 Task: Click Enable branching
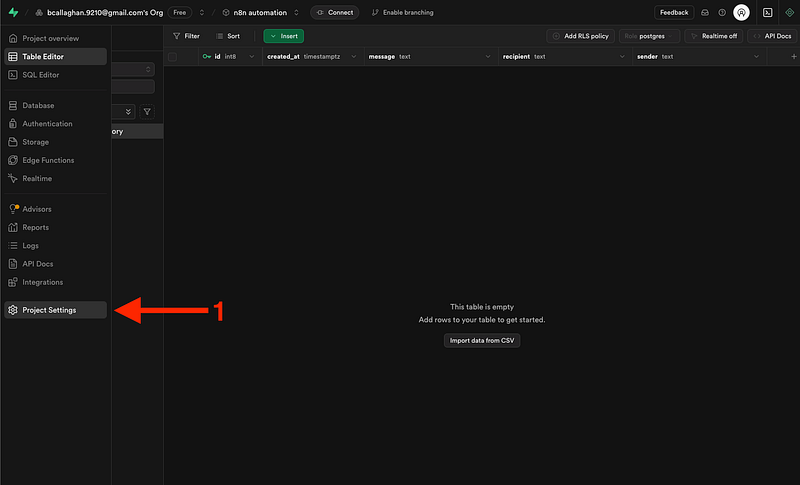402,13
